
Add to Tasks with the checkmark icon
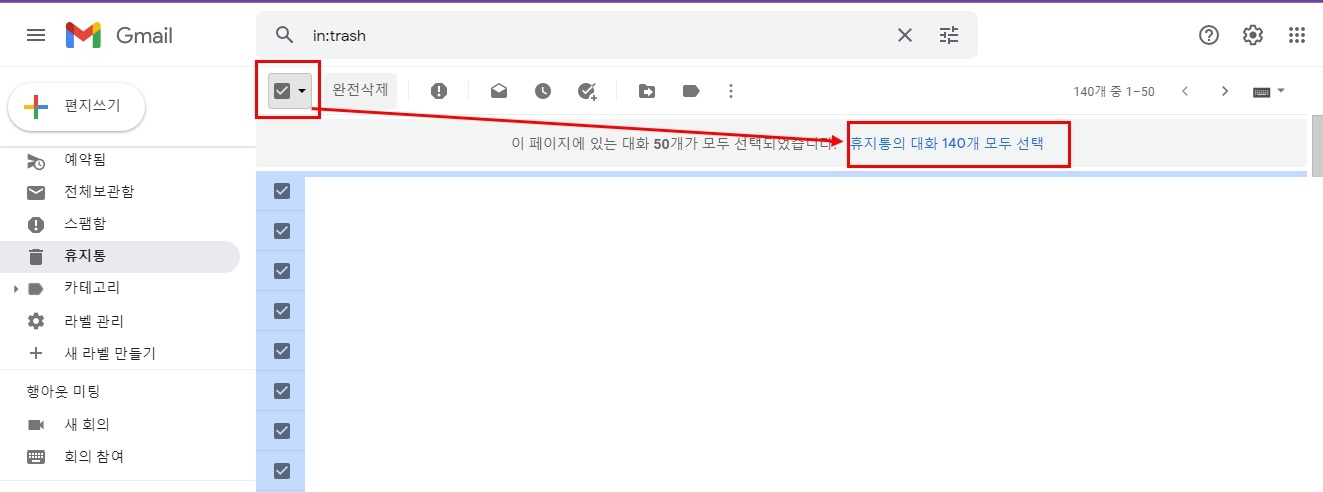(x=587, y=91)
